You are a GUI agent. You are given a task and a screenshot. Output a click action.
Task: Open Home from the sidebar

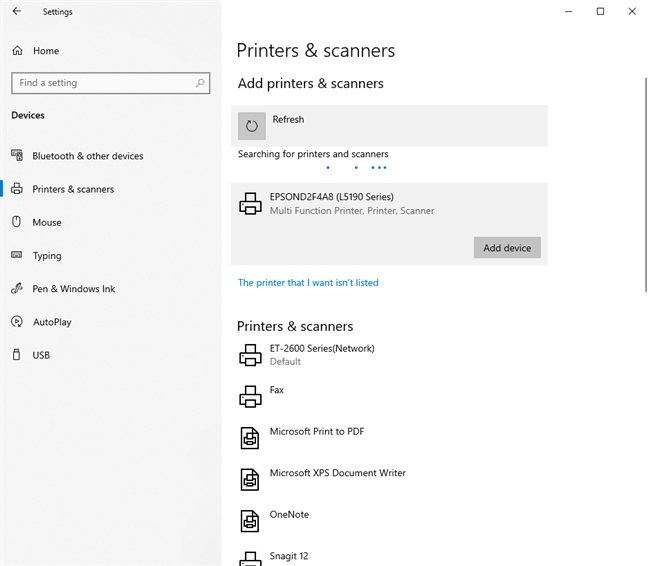click(x=45, y=51)
